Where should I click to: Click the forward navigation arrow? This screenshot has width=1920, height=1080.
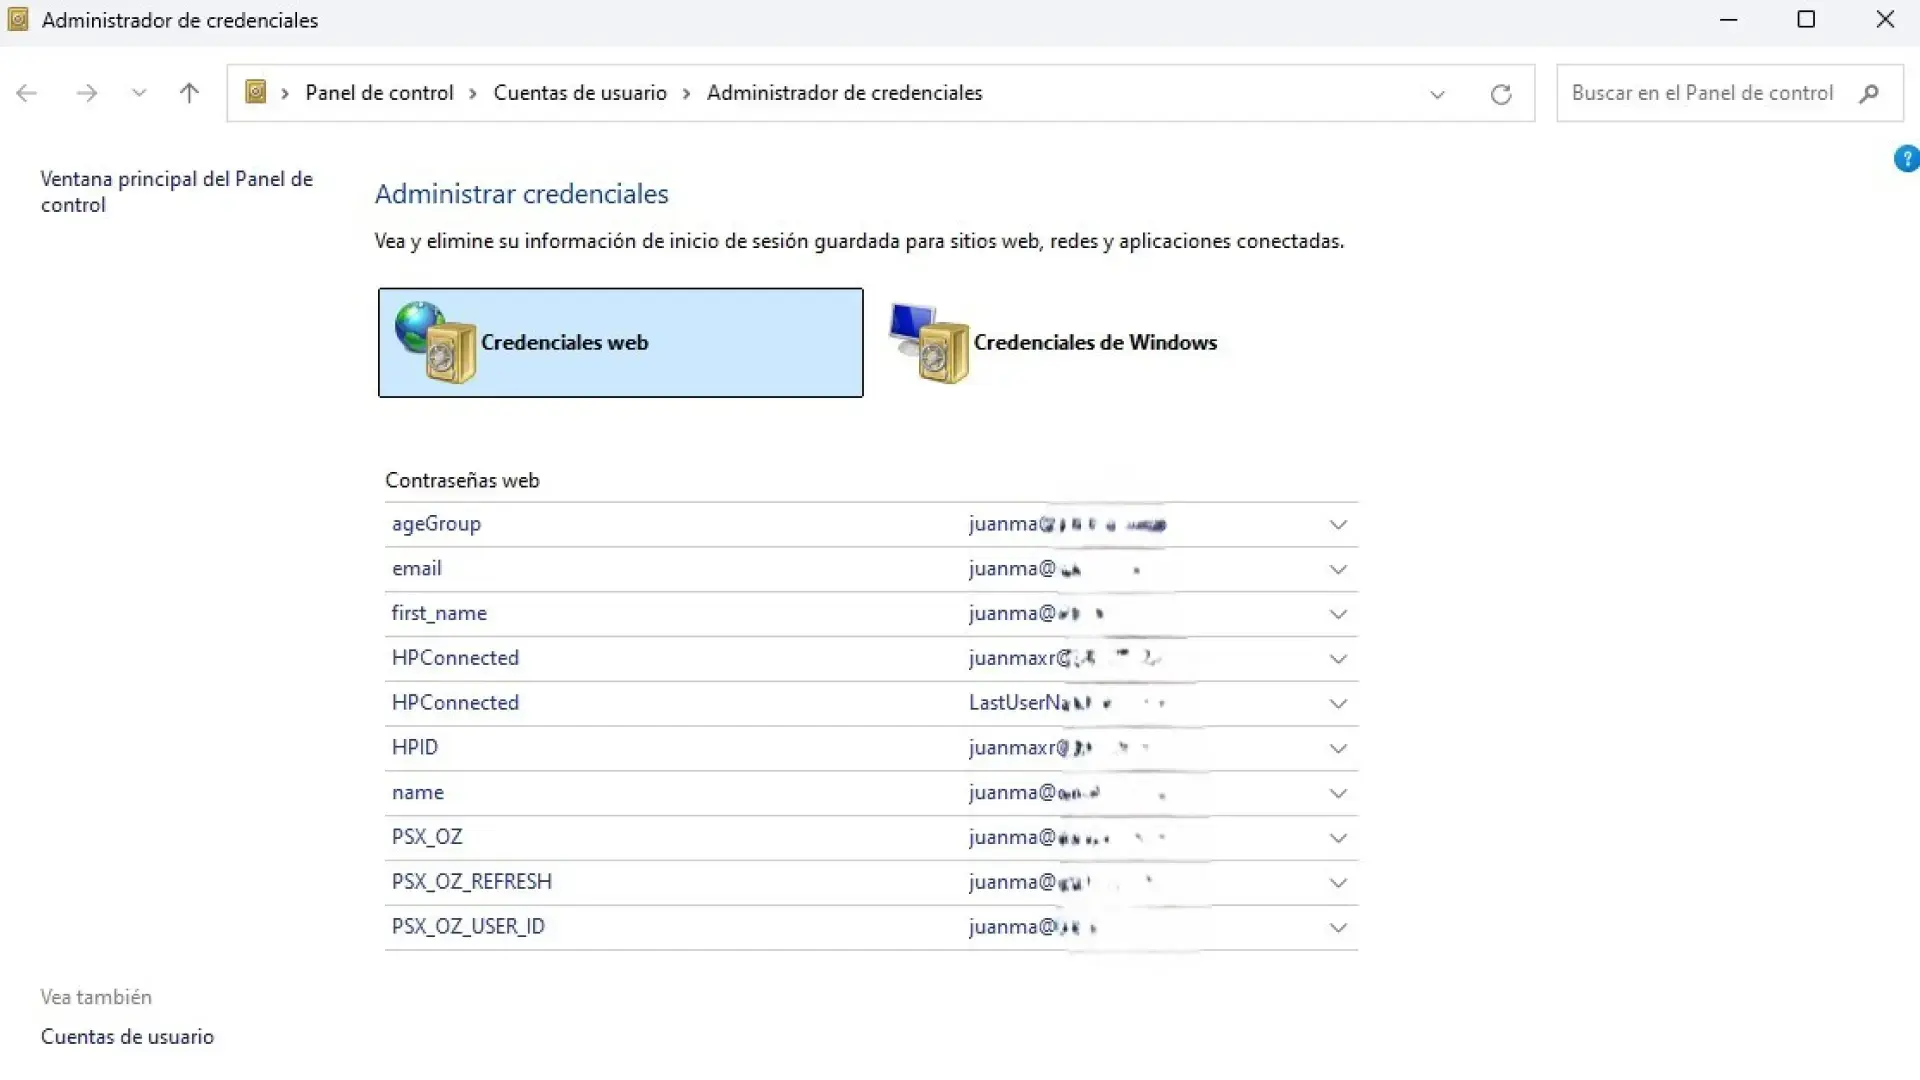87,93
